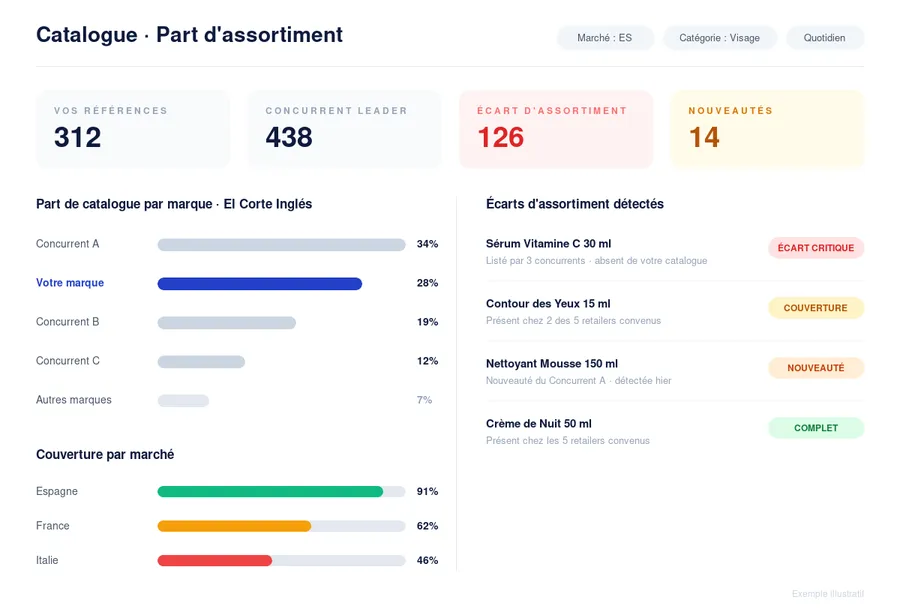Open Nettoyant Mousse 150 ml item

552,363
